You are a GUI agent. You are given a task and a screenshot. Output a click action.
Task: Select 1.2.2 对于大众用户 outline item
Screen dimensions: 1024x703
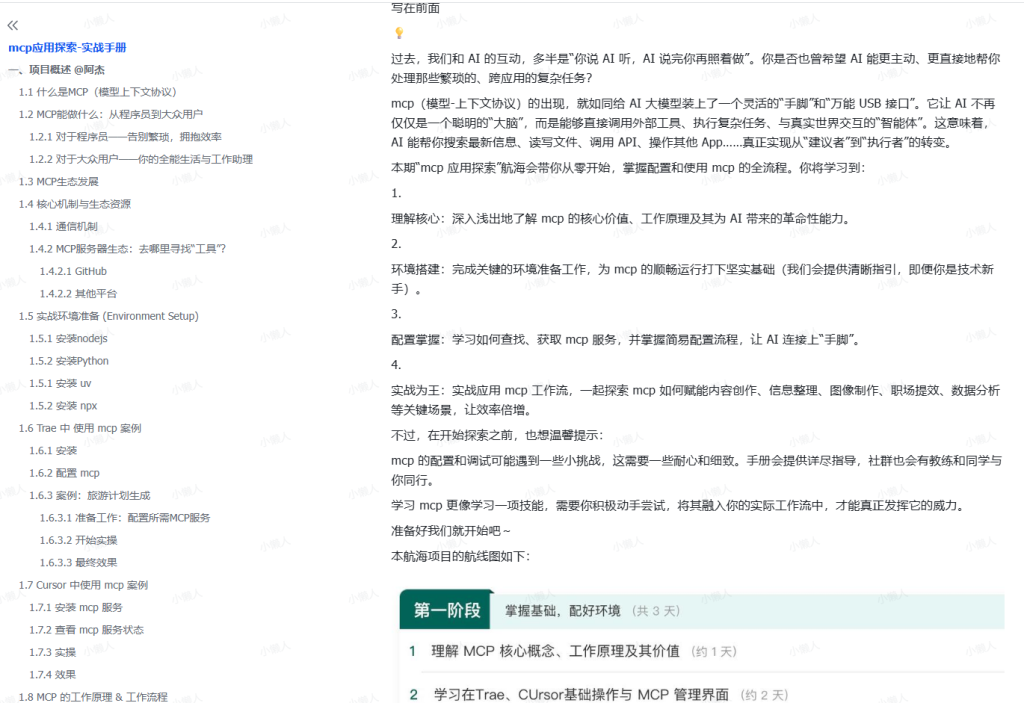coord(140,159)
